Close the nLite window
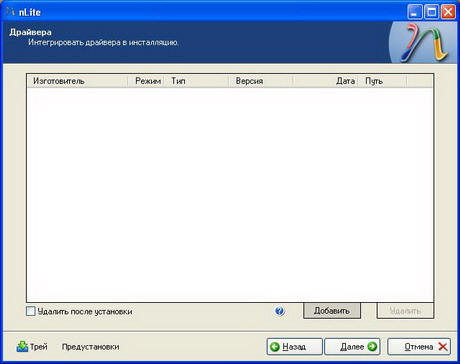This screenshot has width=460, height=364. tap(448, 12)
